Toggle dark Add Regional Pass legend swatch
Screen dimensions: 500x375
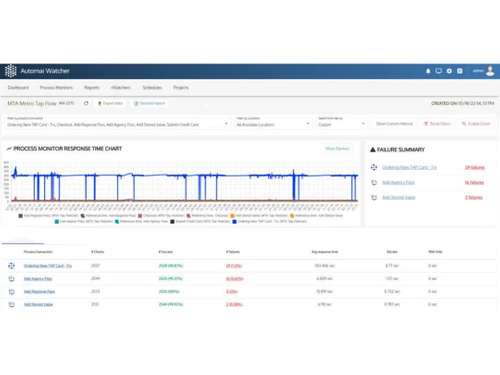click(x=21, y=216)
